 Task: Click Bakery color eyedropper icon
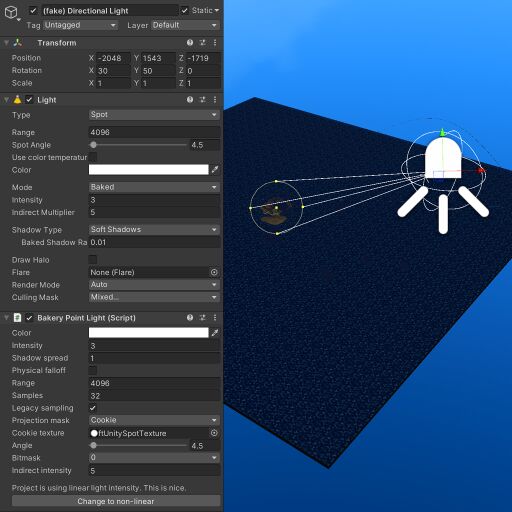pyautogui.click(x=215, y=332)
